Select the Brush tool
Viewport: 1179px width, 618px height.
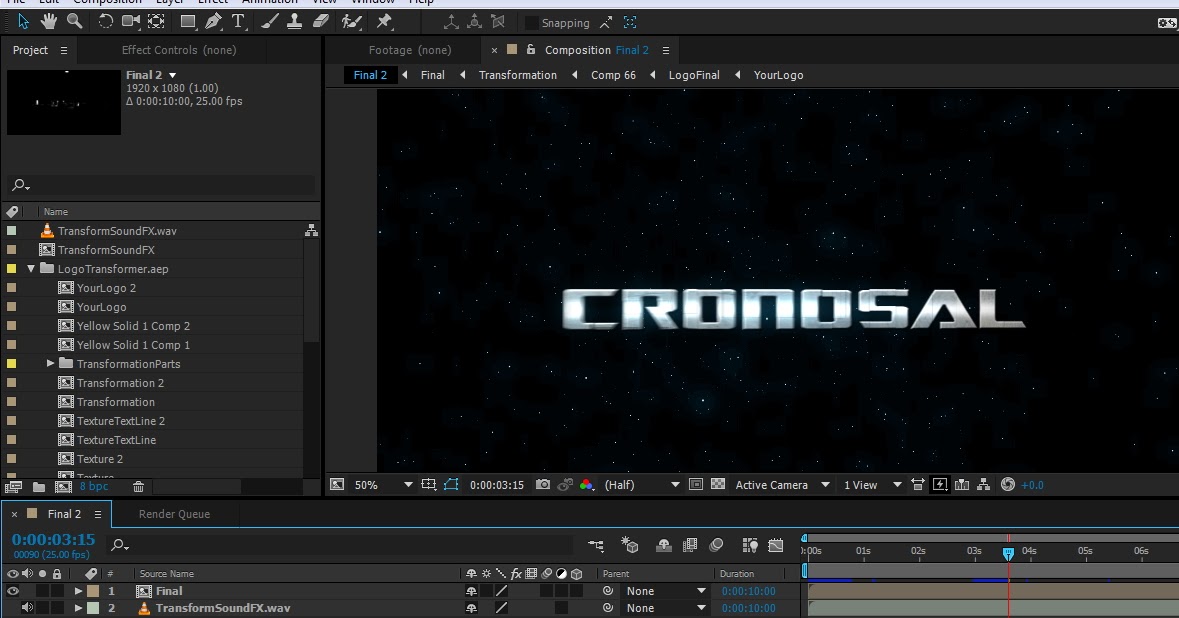click(269, 22)
